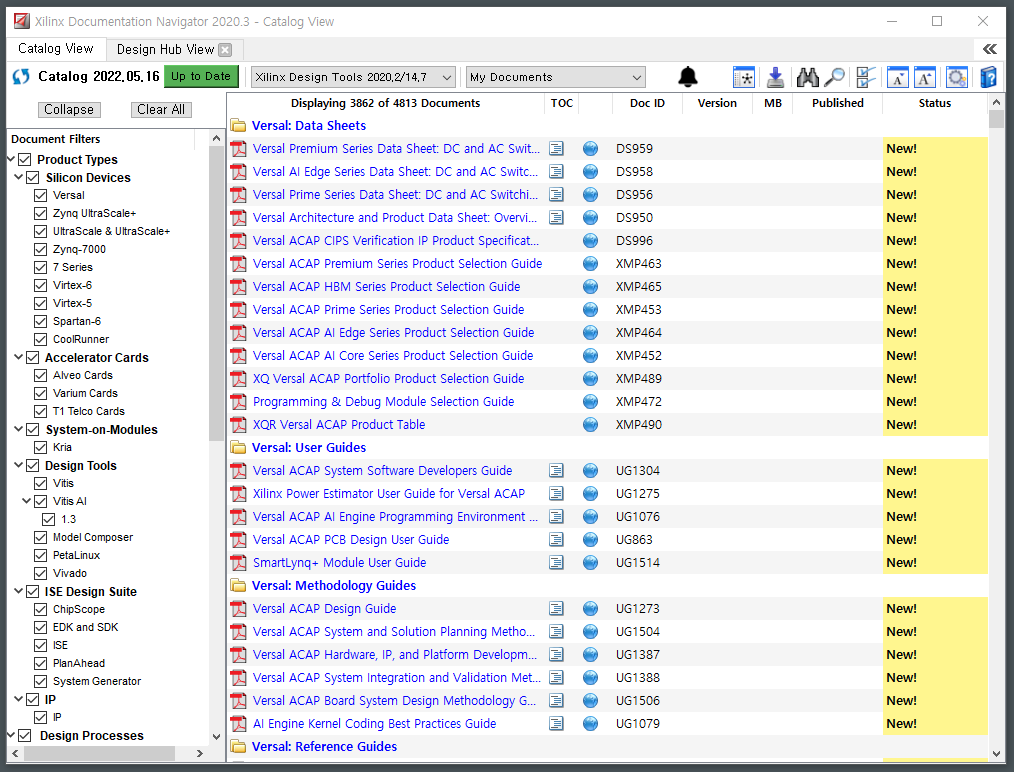Click the catalog refresh arrows icon
Image resolution: width=1014 pixels, height=772 pixels.
pos(21,77)
